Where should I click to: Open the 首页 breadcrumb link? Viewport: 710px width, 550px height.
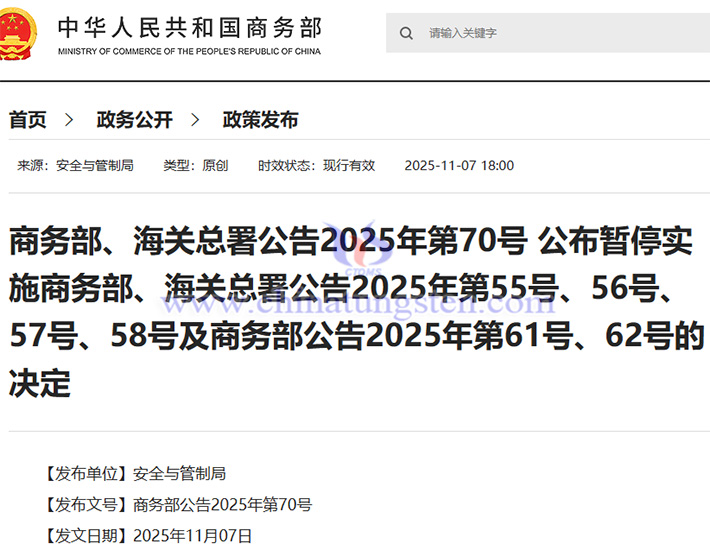[x=28, y=120]
